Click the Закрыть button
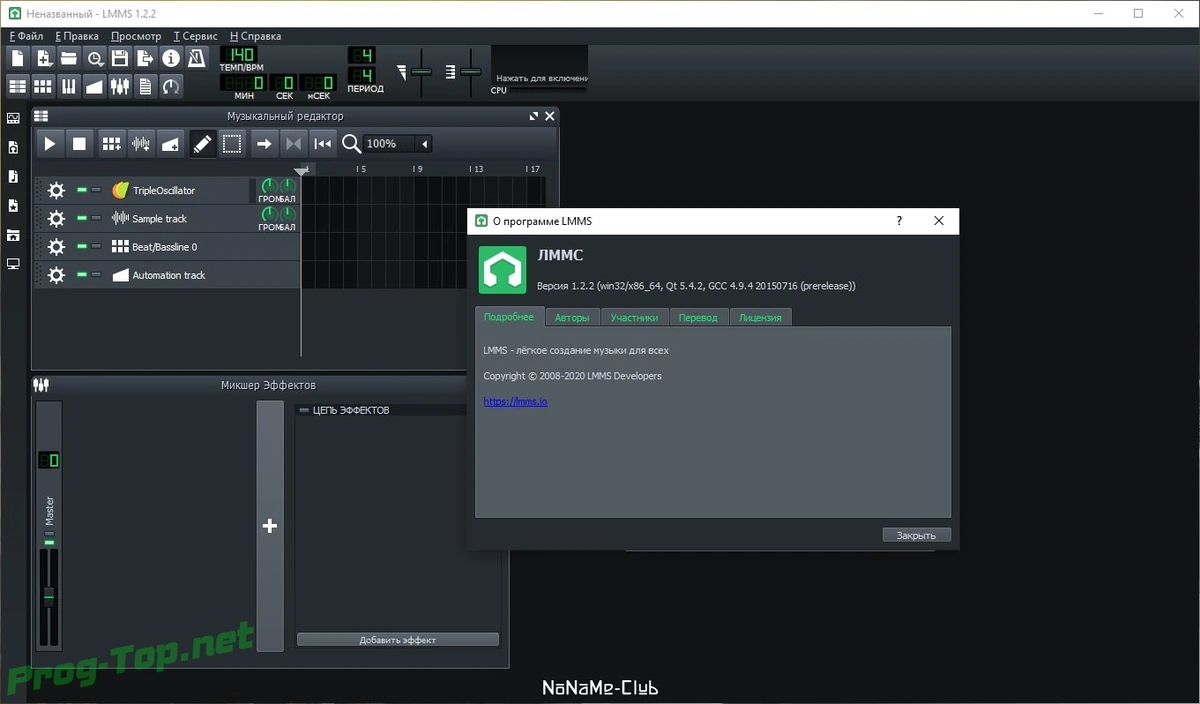Viewport: 1200px width, 704px height. tap(916, 535)
